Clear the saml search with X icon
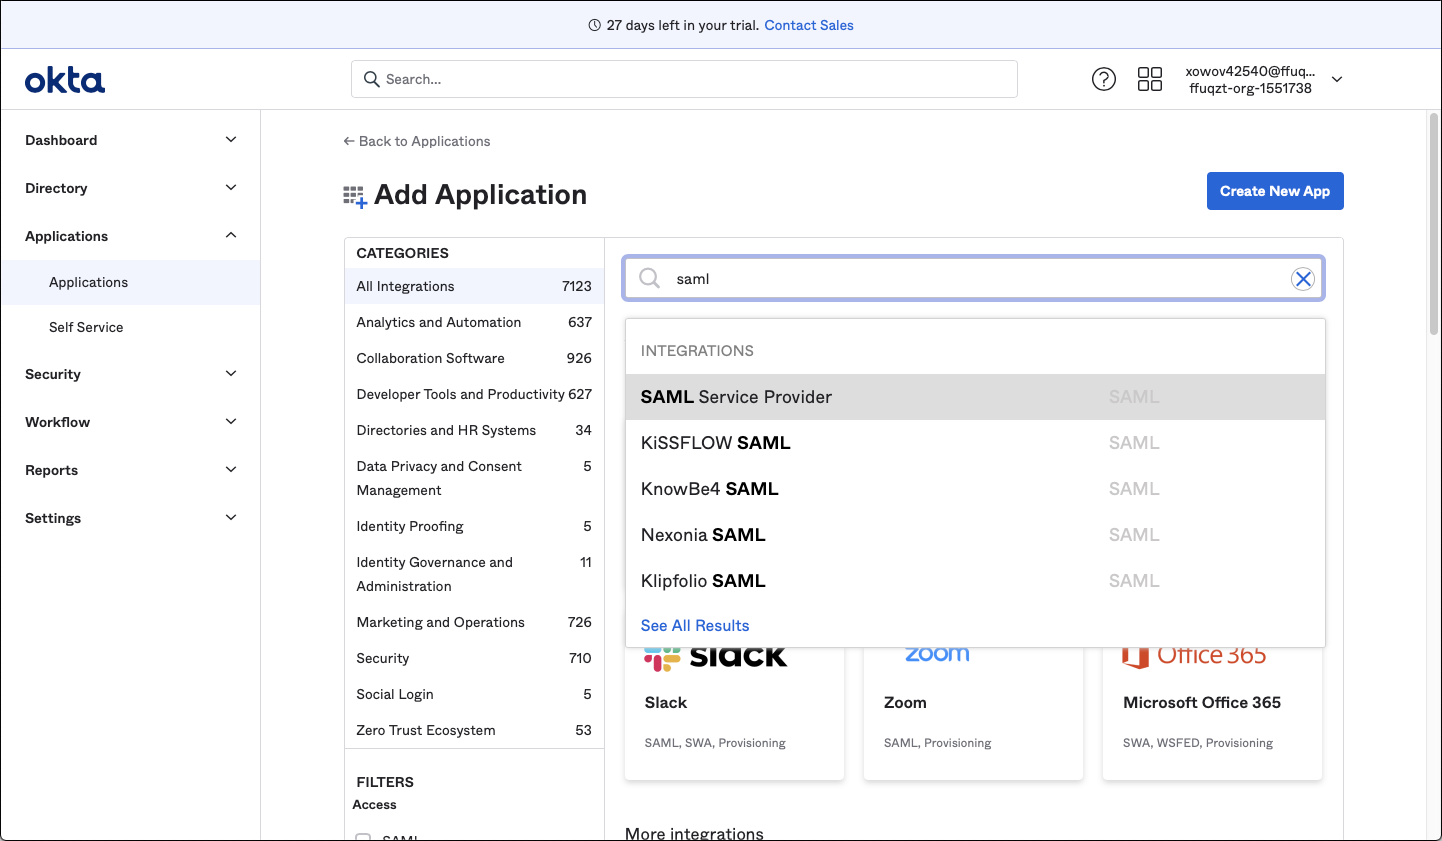Image resolution: width=1442 pixels, height=841 pixels. 1303,279
